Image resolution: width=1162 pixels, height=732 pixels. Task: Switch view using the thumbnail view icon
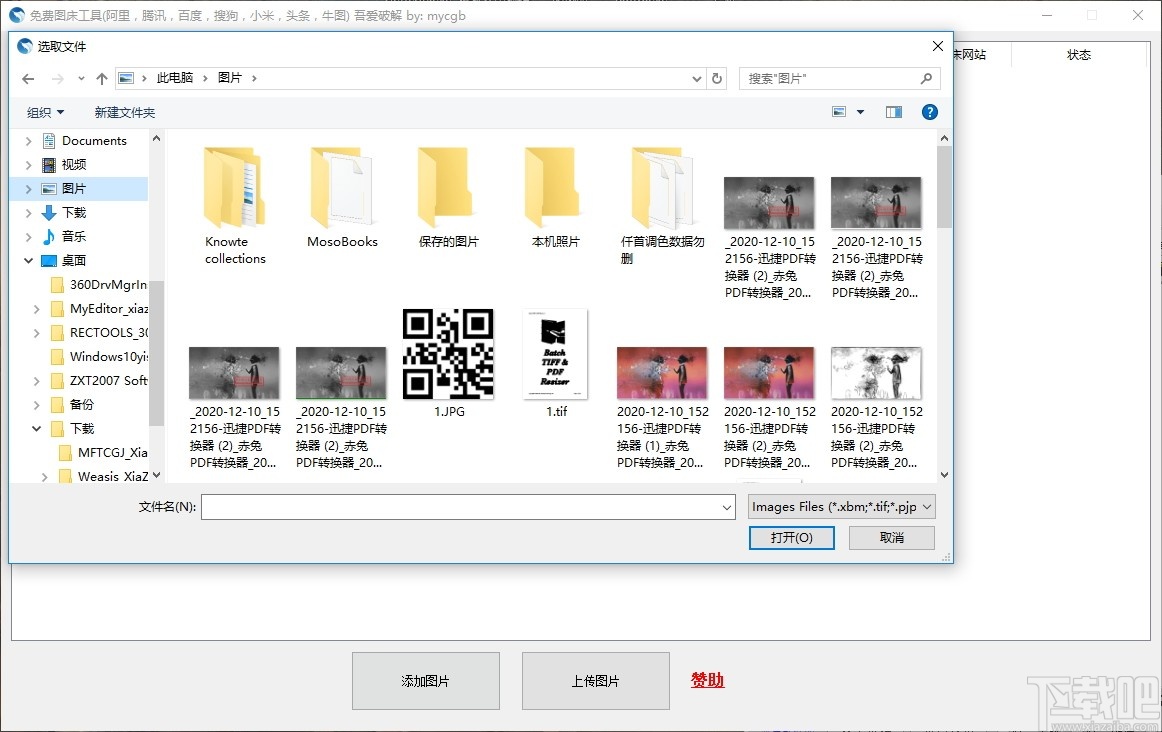pos(840,112)
